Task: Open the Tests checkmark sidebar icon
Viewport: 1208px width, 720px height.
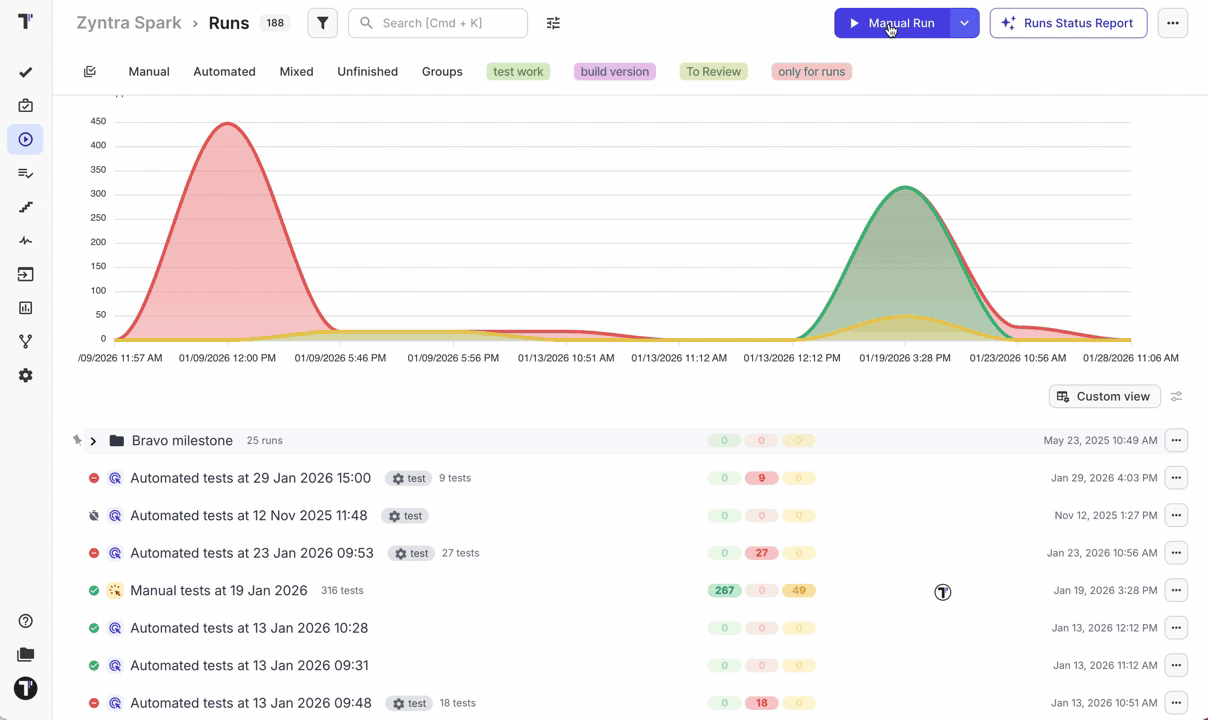Action: pos(25,72)
